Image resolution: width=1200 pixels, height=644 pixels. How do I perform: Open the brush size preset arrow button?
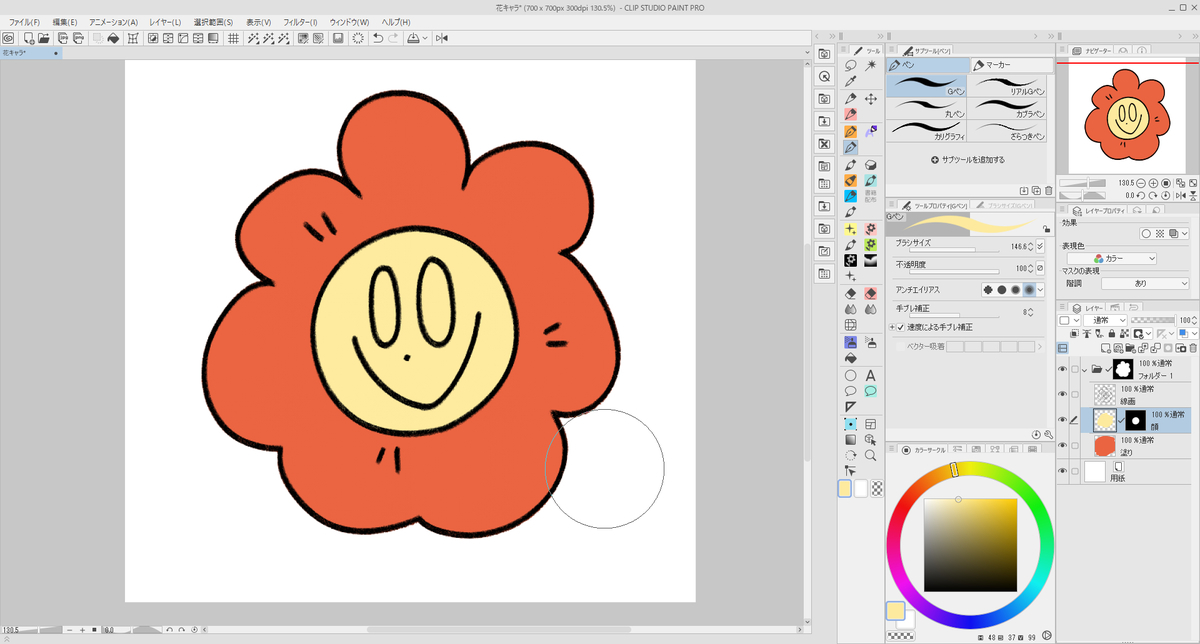tap(1040, 245)
